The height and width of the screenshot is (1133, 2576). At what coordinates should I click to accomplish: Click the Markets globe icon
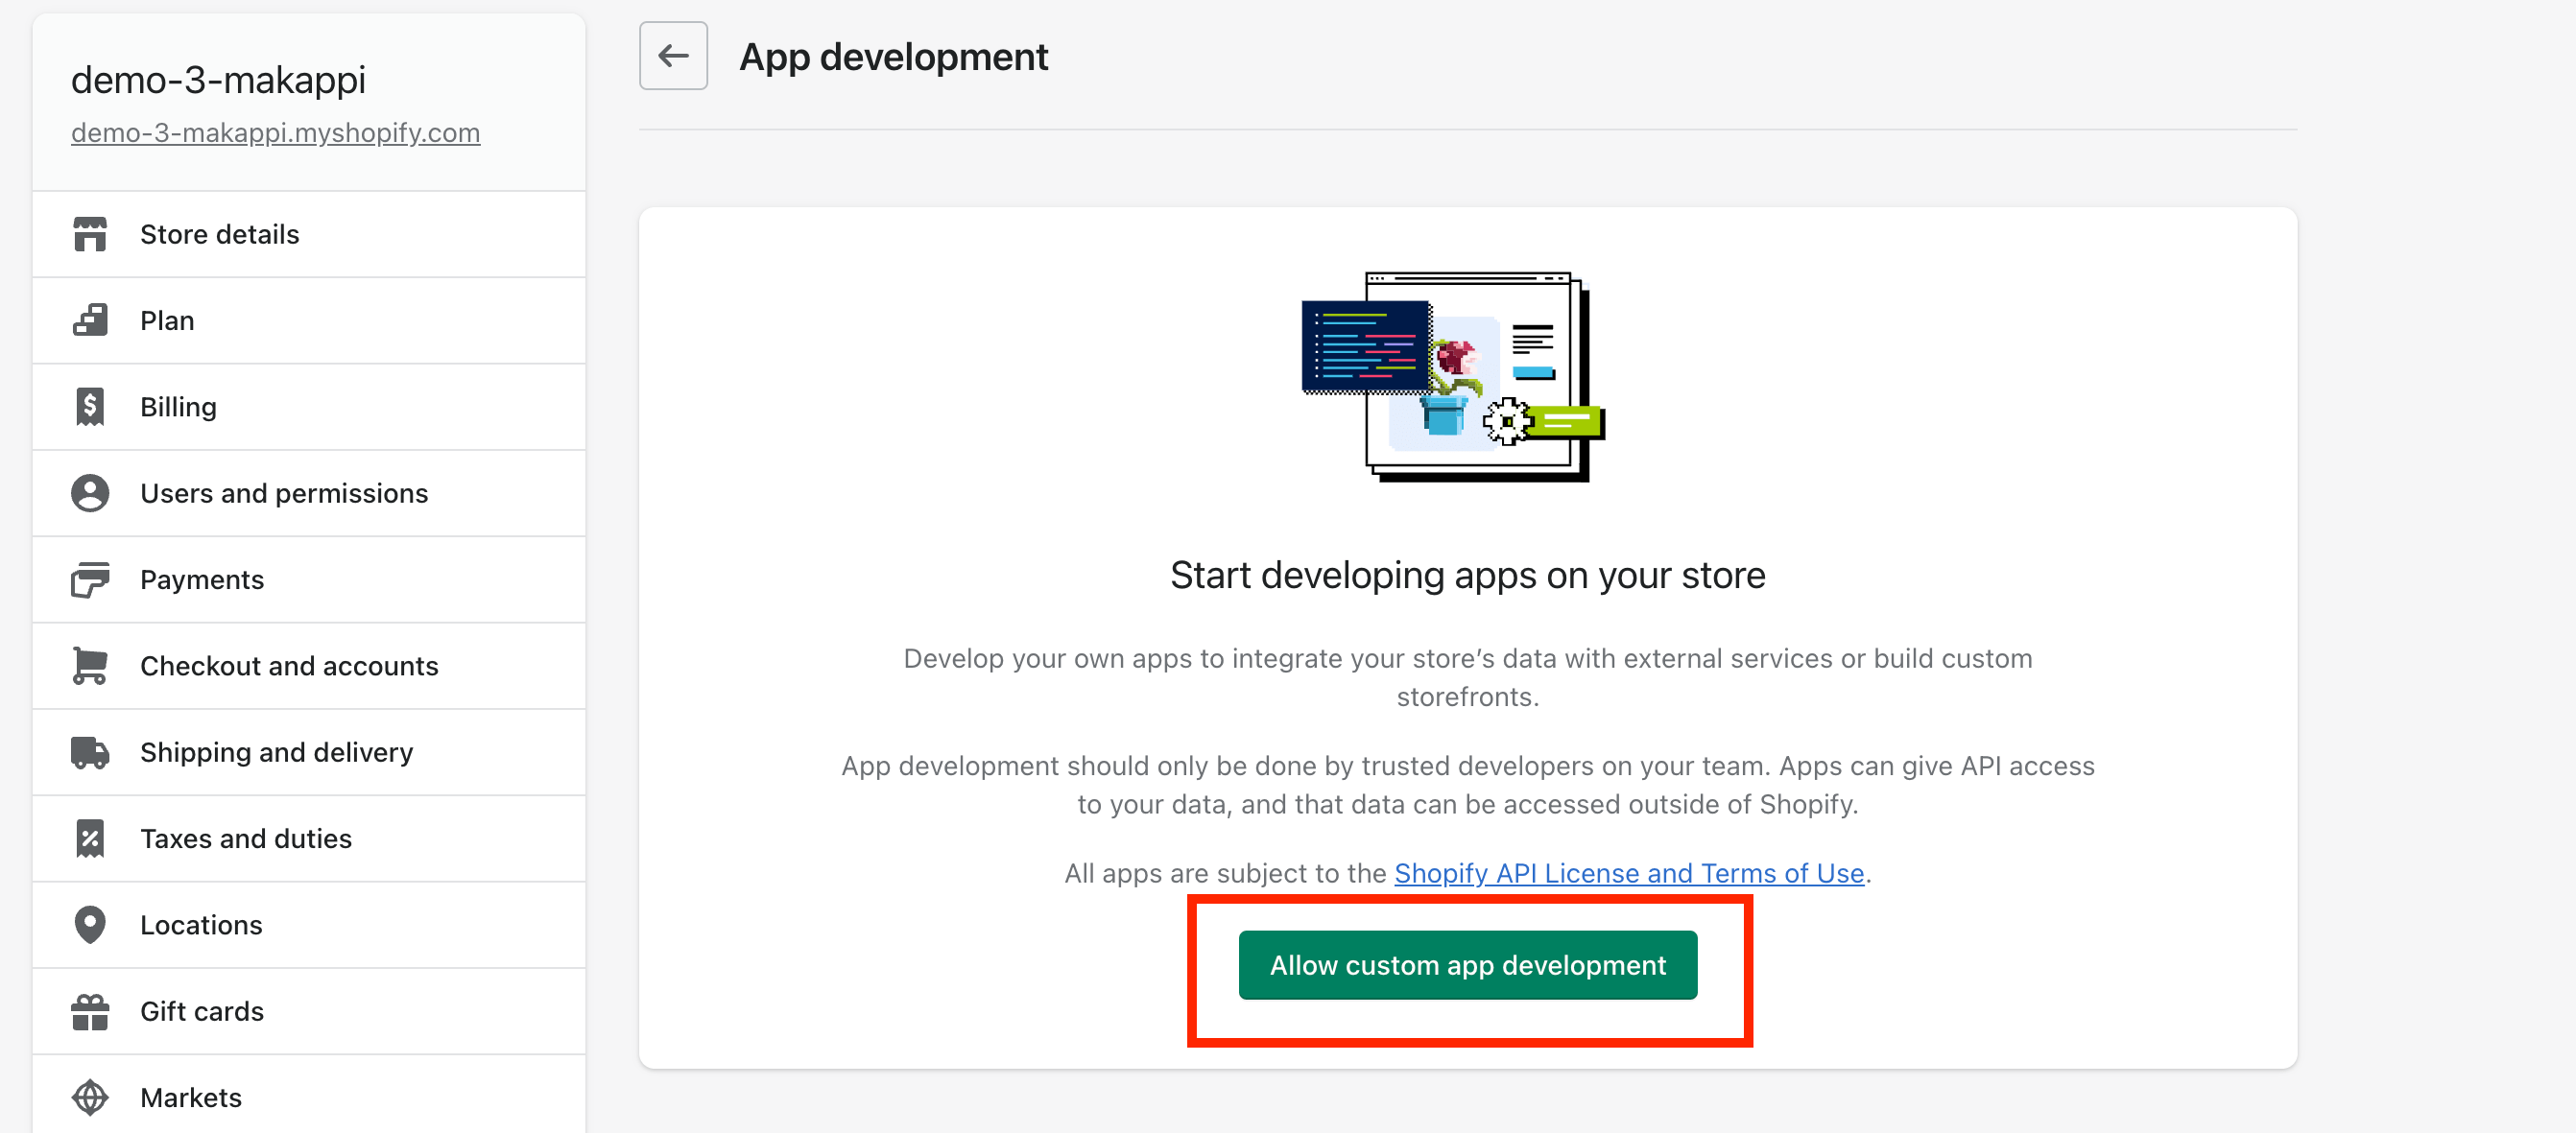90,1097
